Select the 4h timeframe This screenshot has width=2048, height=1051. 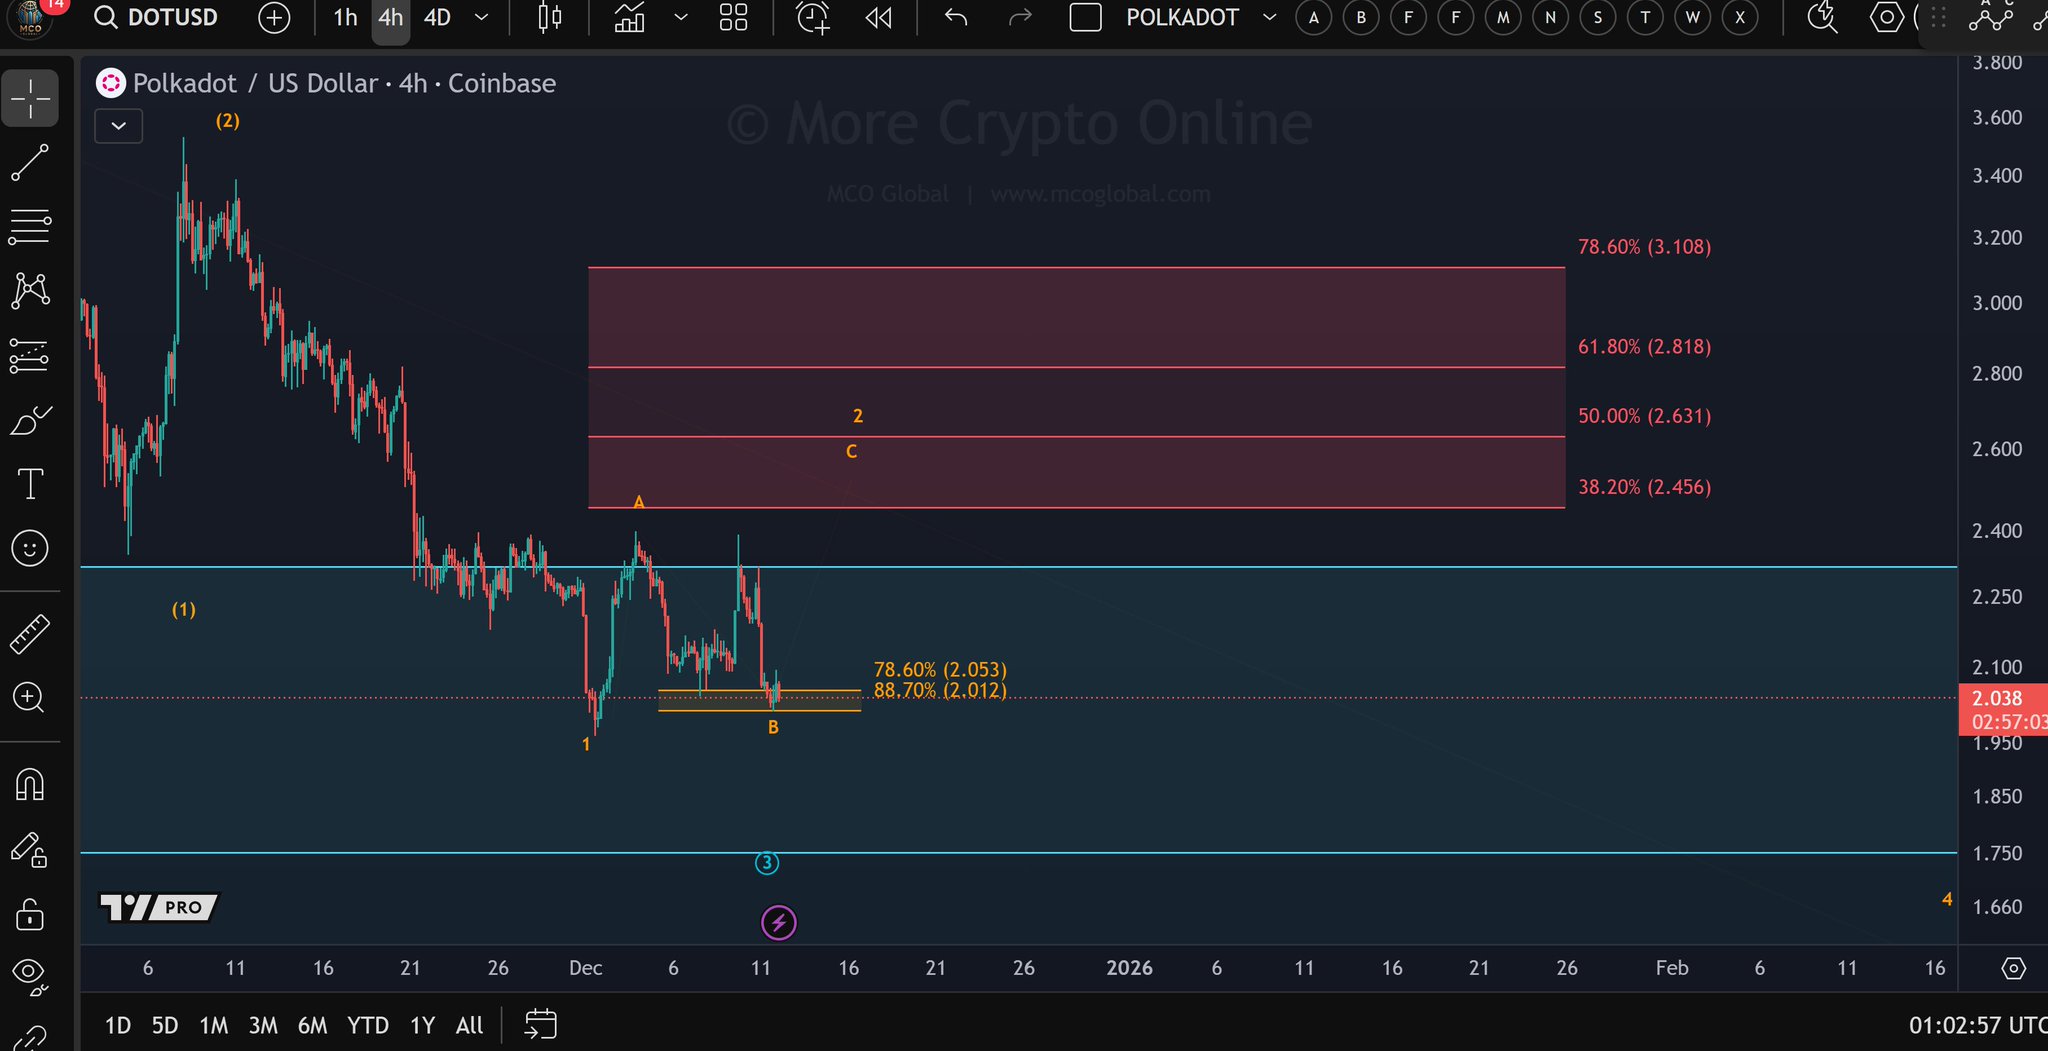coord(391,18)
